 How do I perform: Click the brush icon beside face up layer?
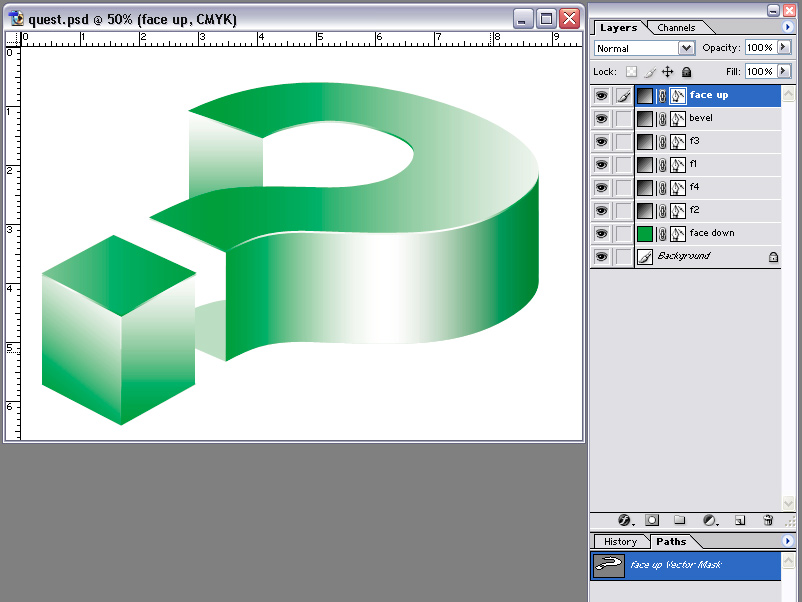click(623, 96)
